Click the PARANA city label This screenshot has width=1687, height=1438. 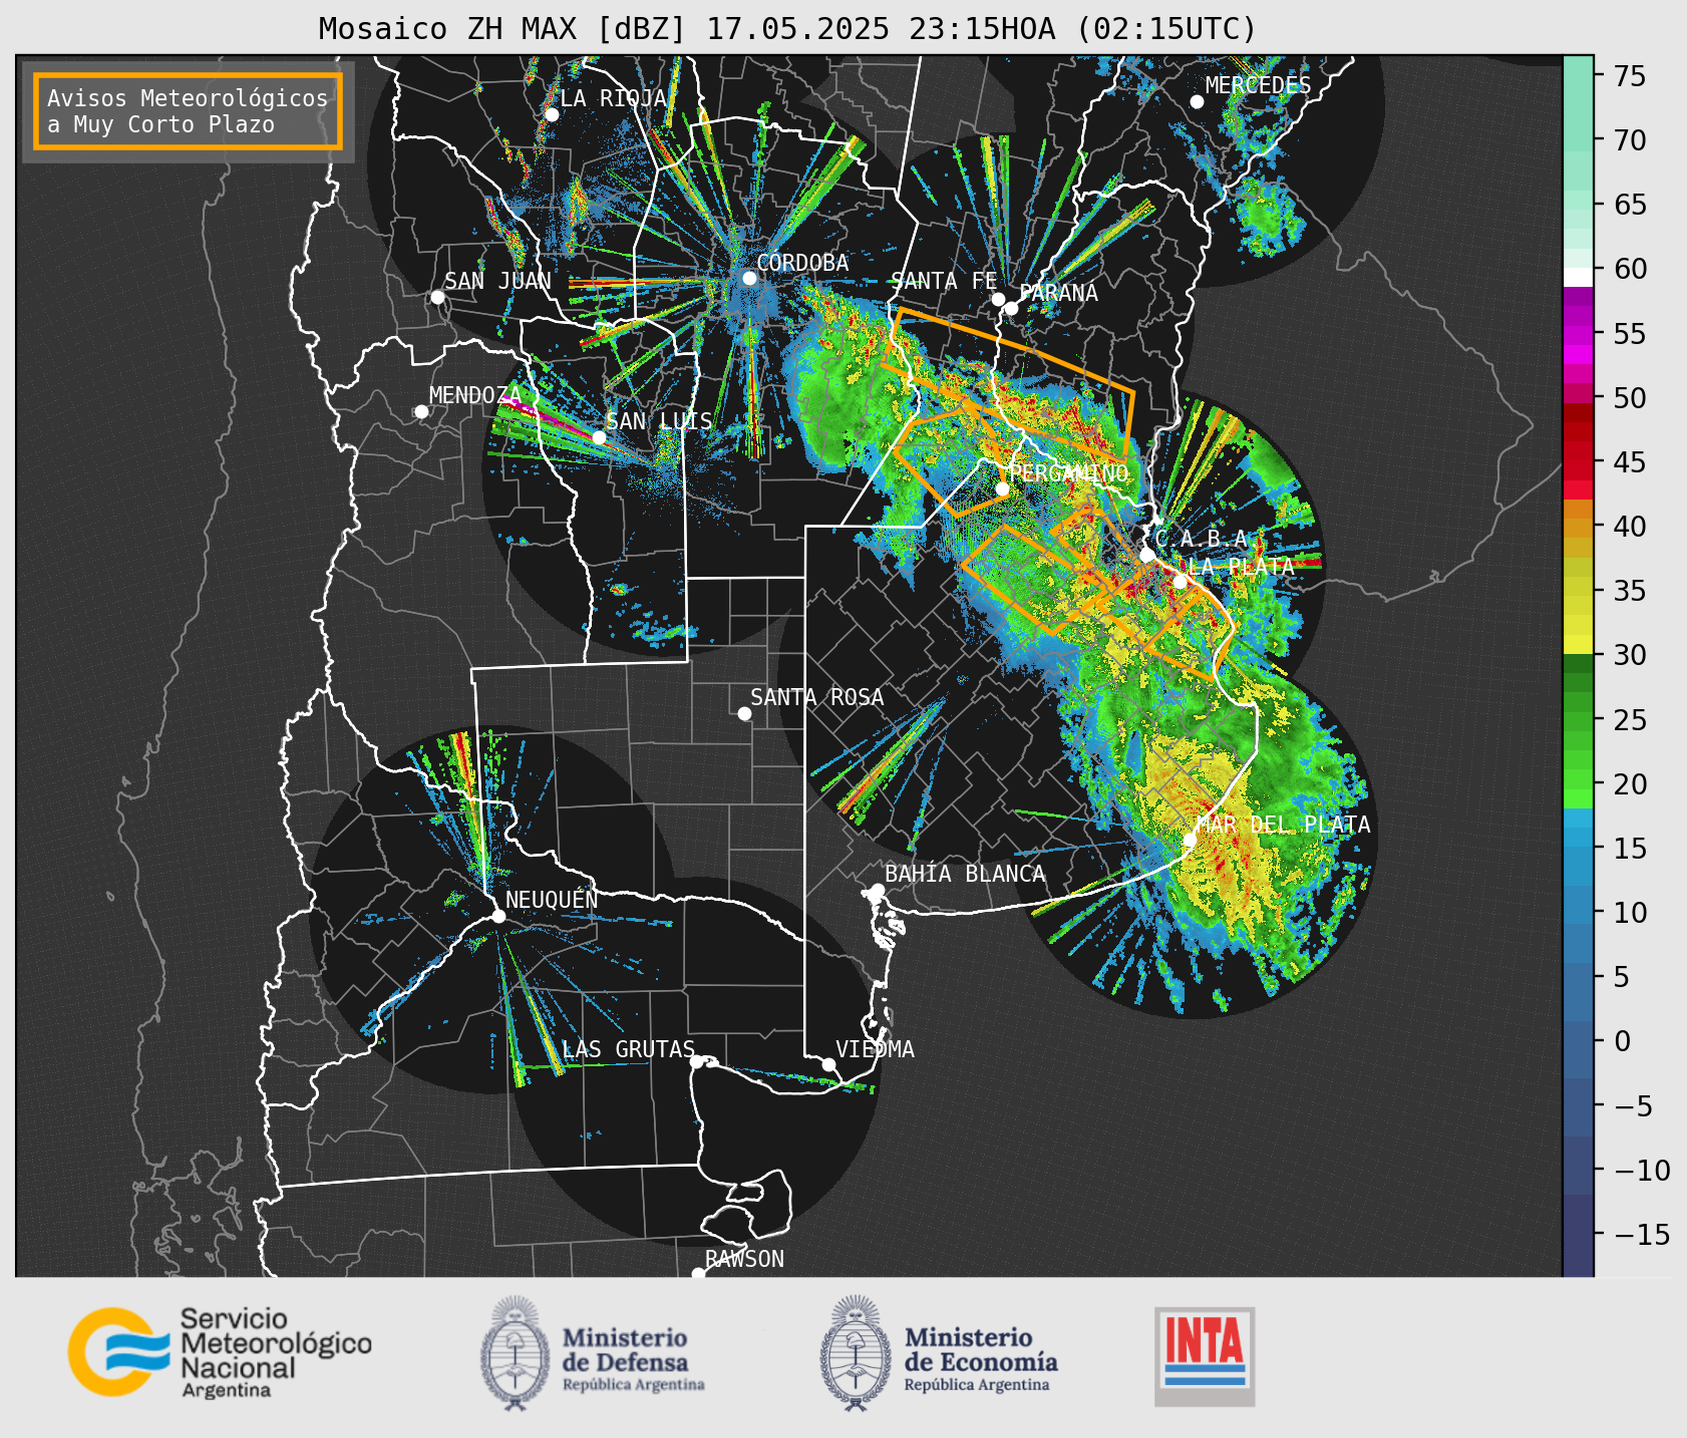pos(1058,293)
